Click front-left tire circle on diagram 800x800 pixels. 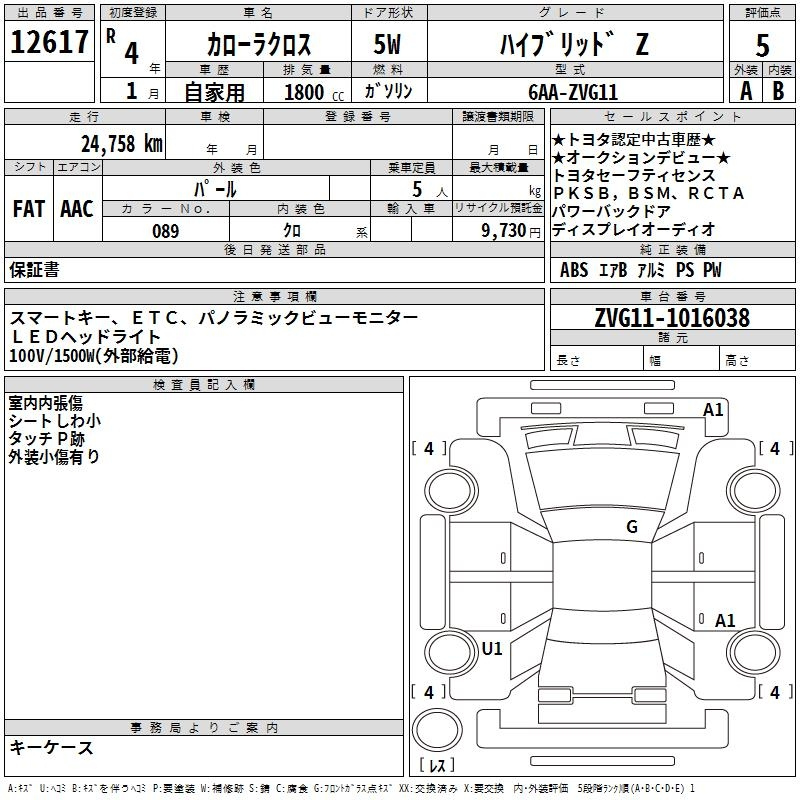tap(451, 491)
